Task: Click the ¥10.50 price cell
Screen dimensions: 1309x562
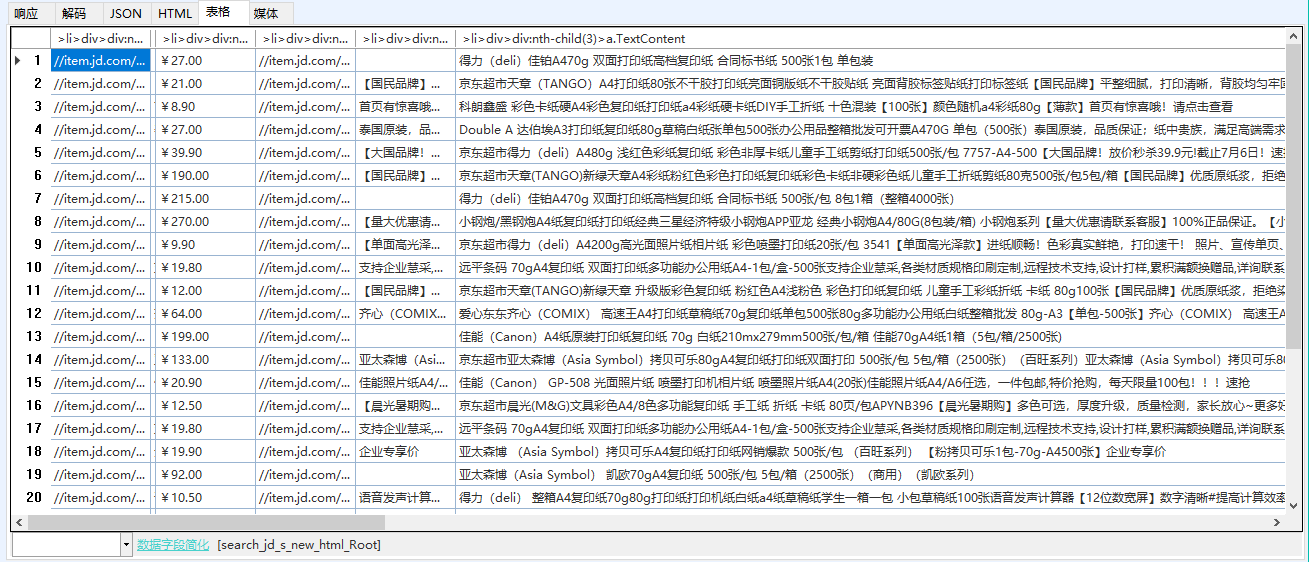Action: pyautogui.click(x=204, y=498)
